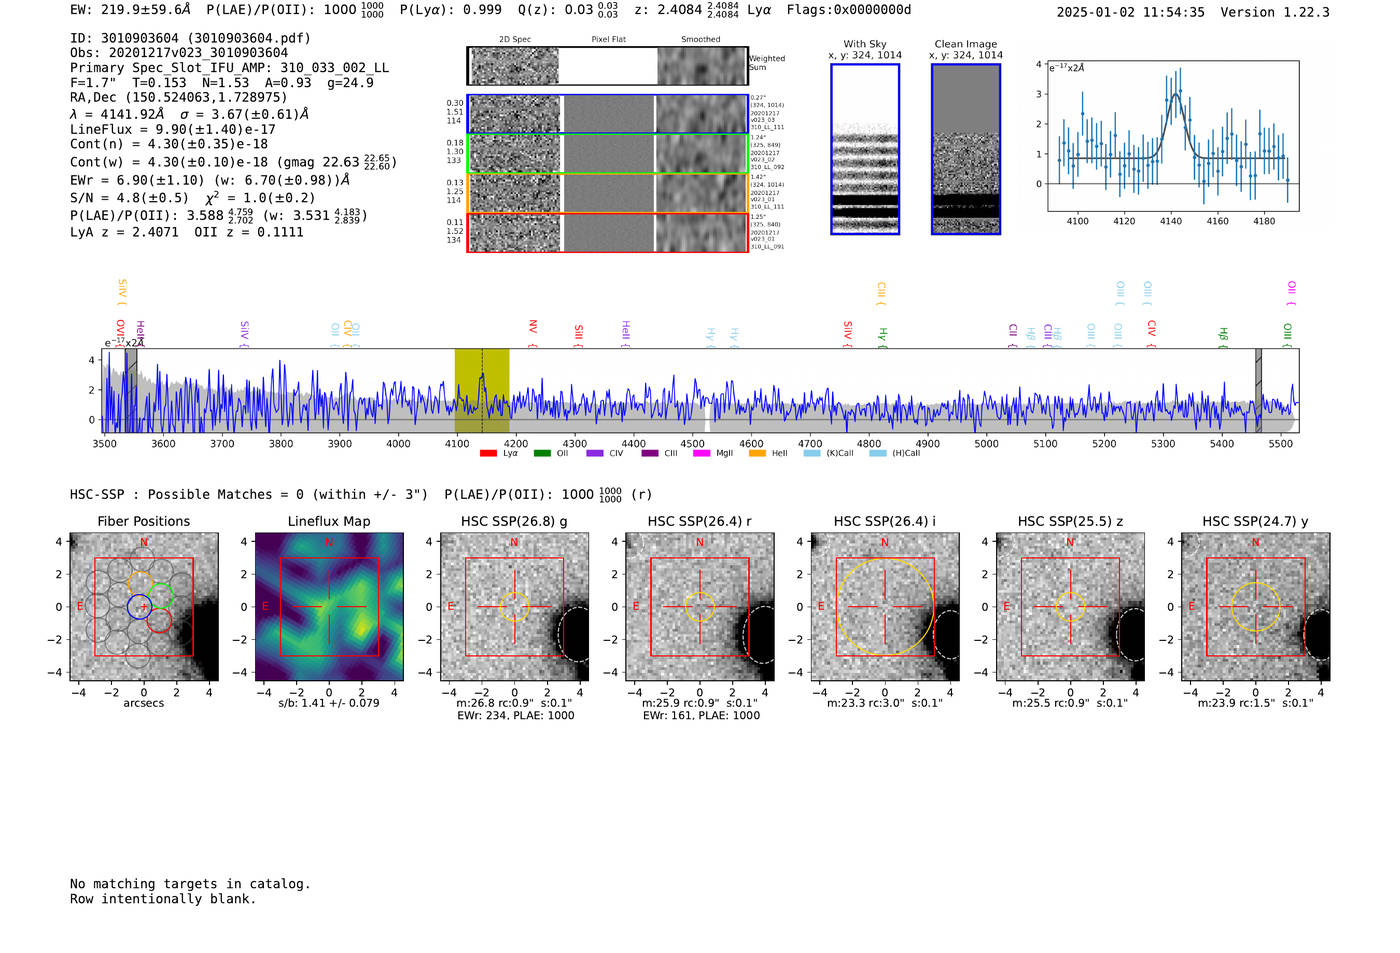Click the Clean Image CCD cutout

click(966, 149)
